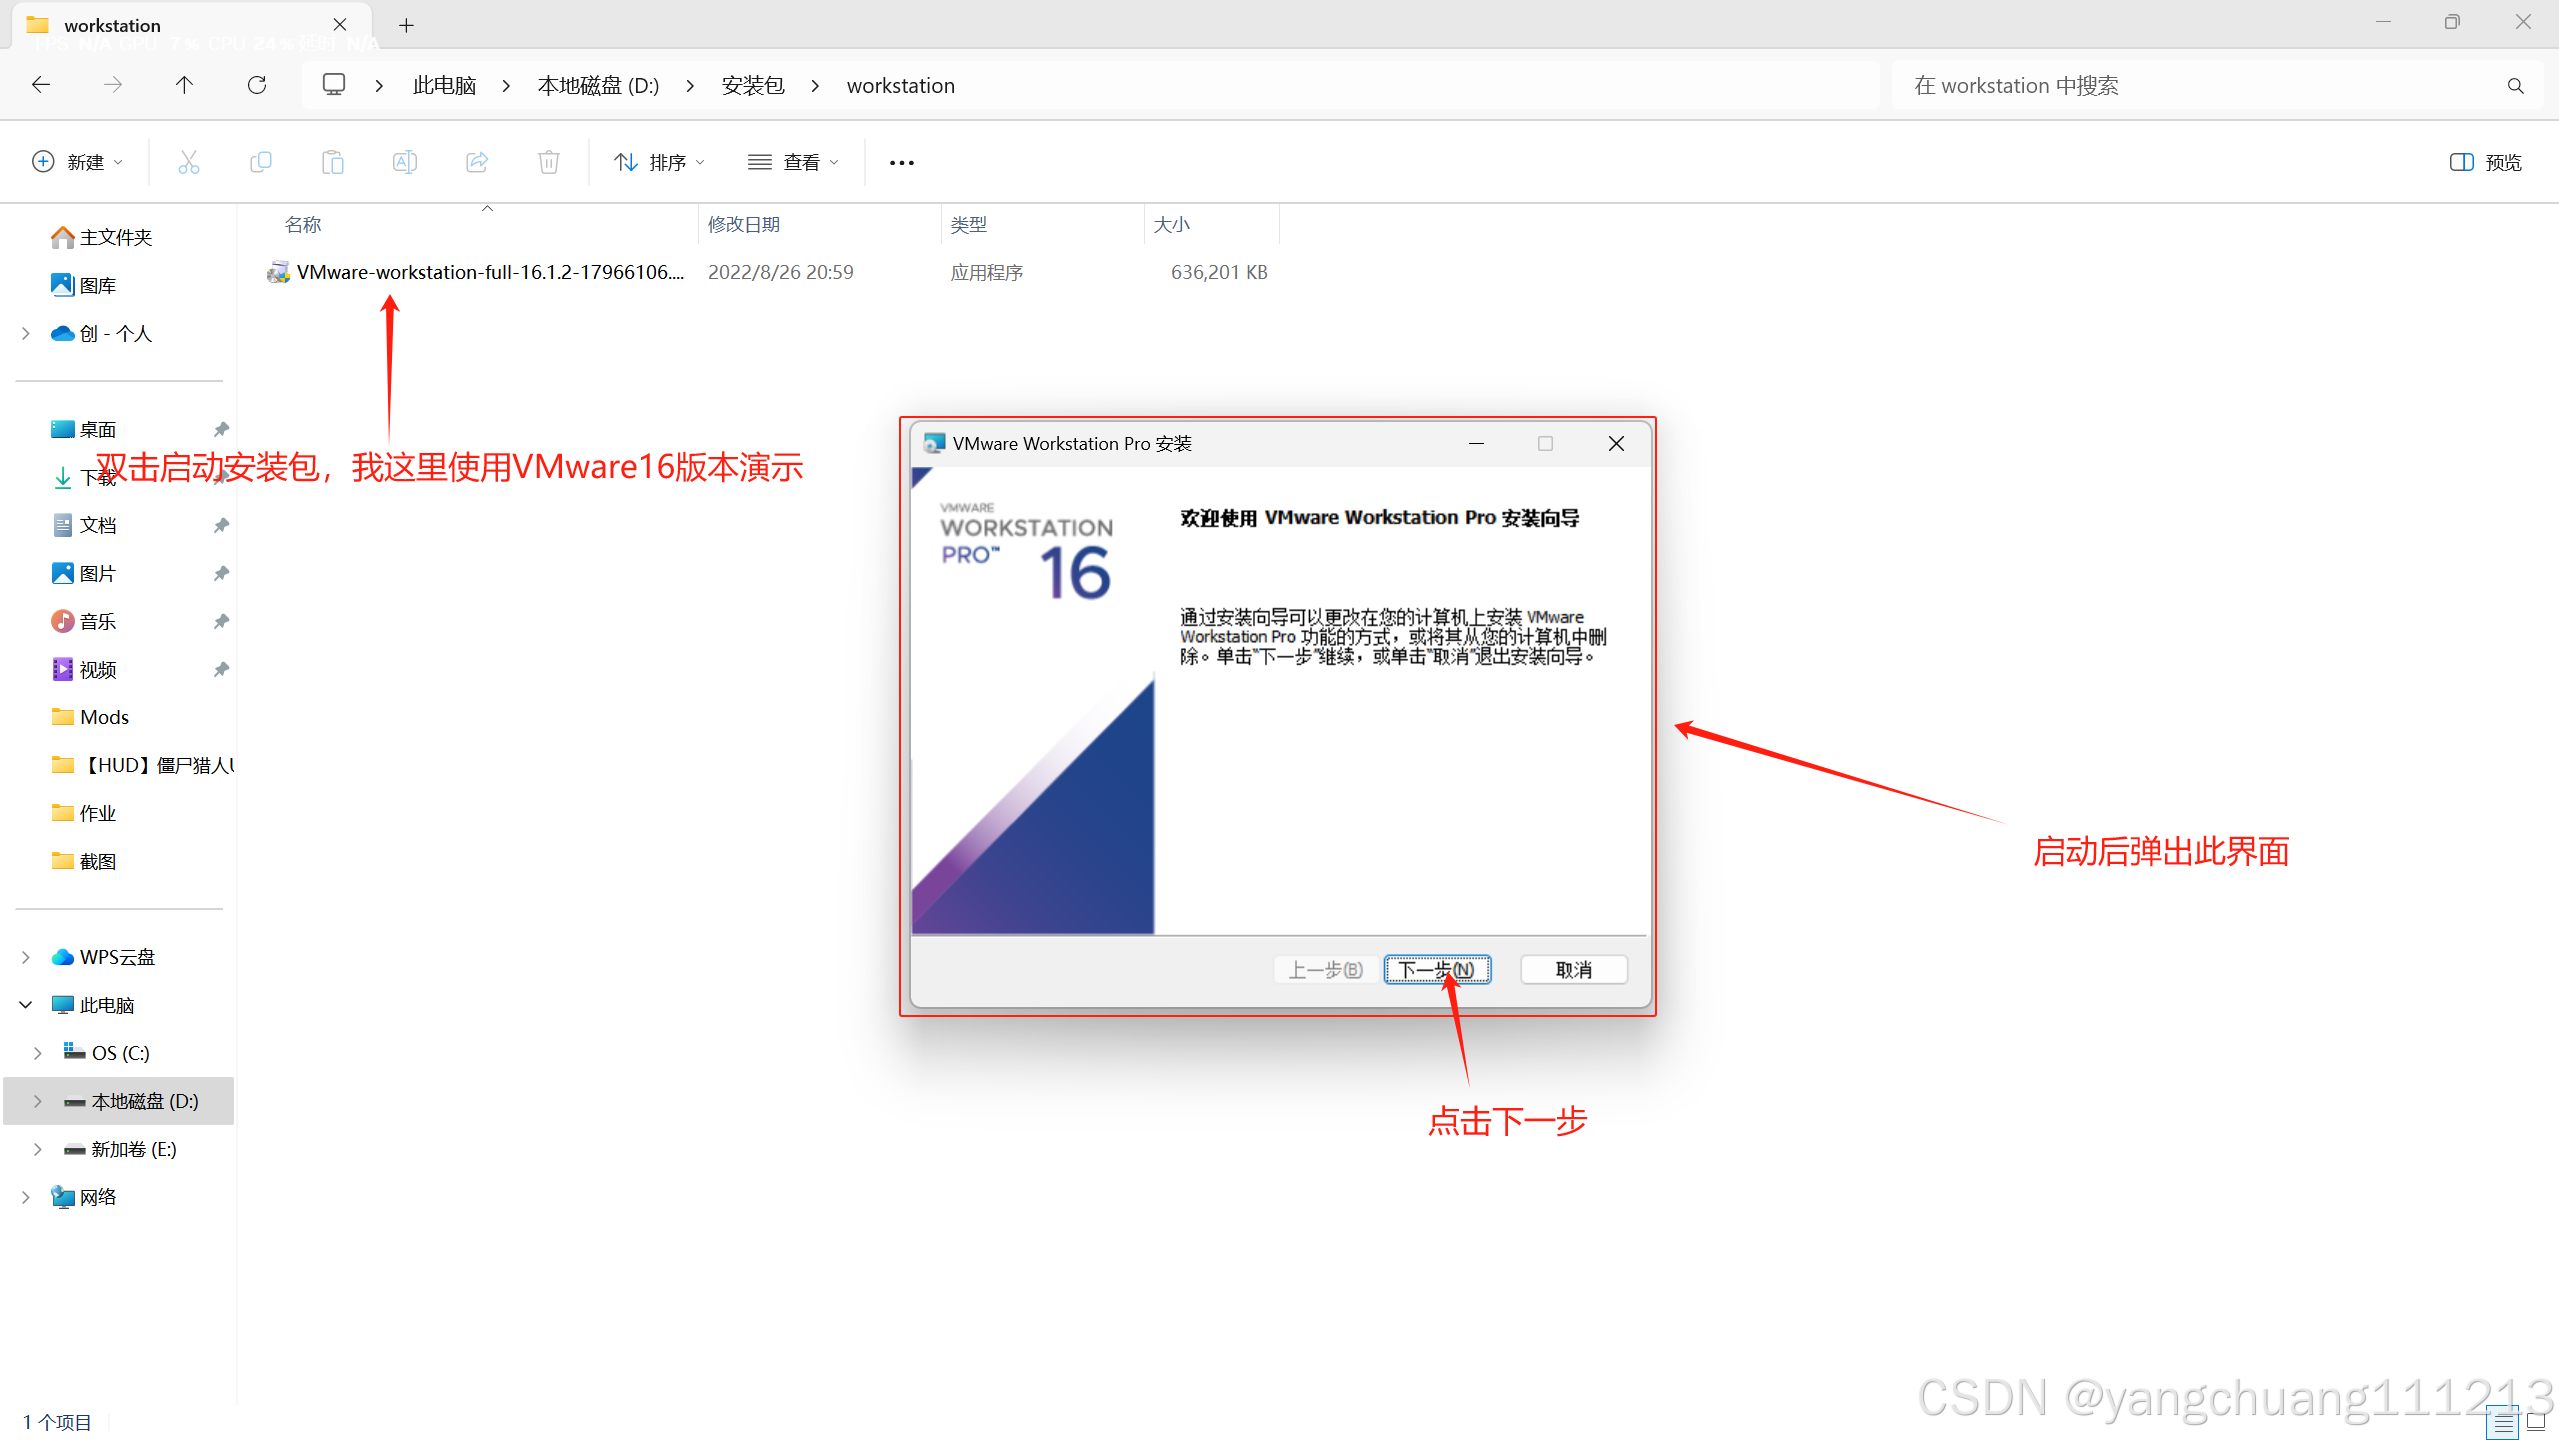
Task: Click the 本地磁盘 (D:) breadcrumb
Action: 599,86
